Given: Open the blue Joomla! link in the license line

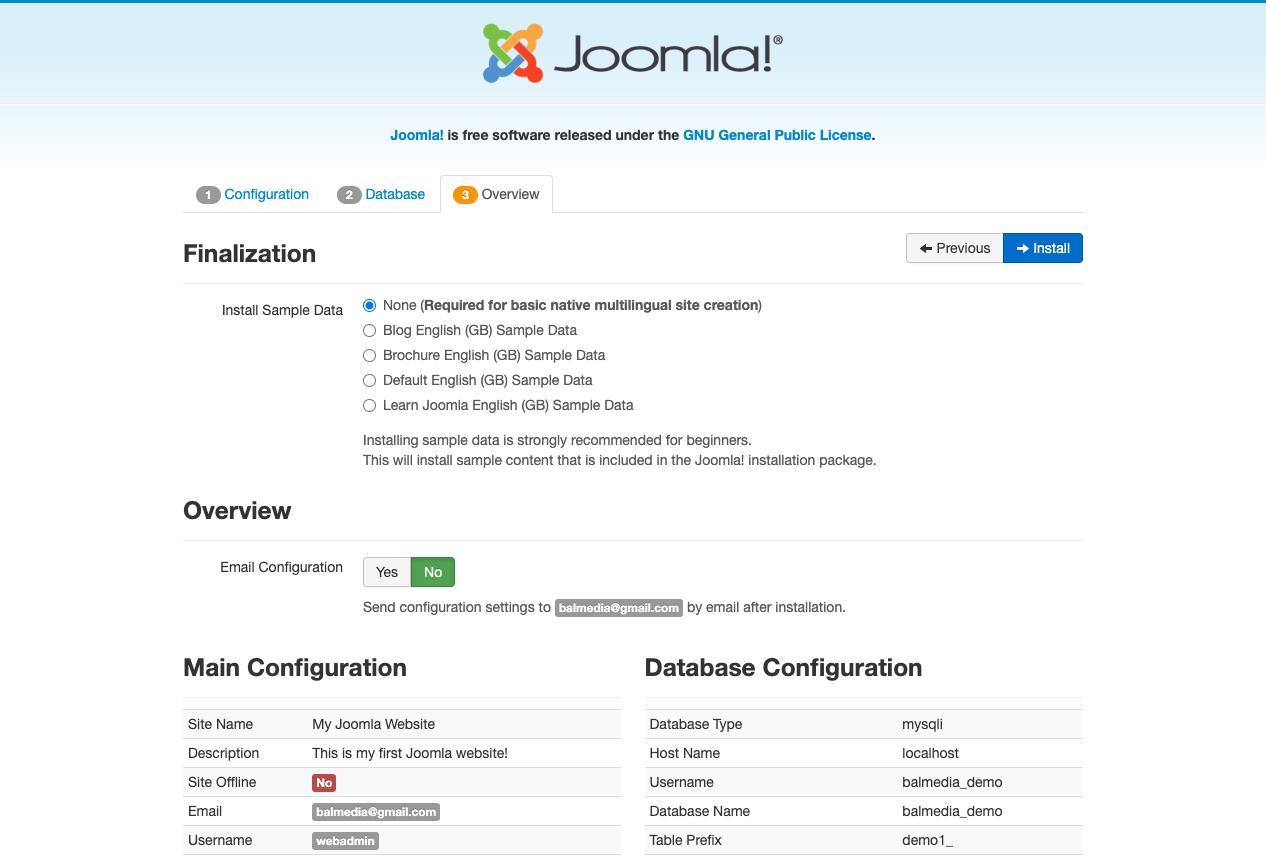Looking at the screenshot, I should [x=417, y=135].
